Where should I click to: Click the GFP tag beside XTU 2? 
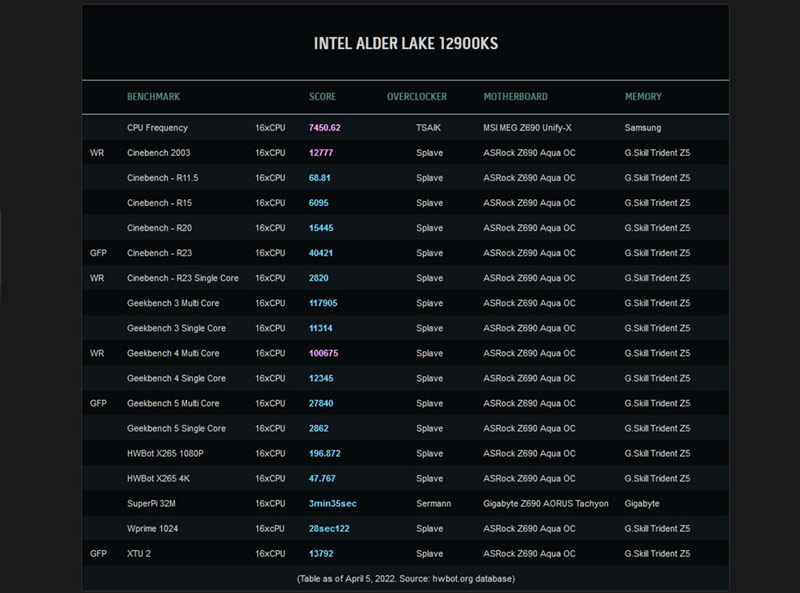pos(98,553)
